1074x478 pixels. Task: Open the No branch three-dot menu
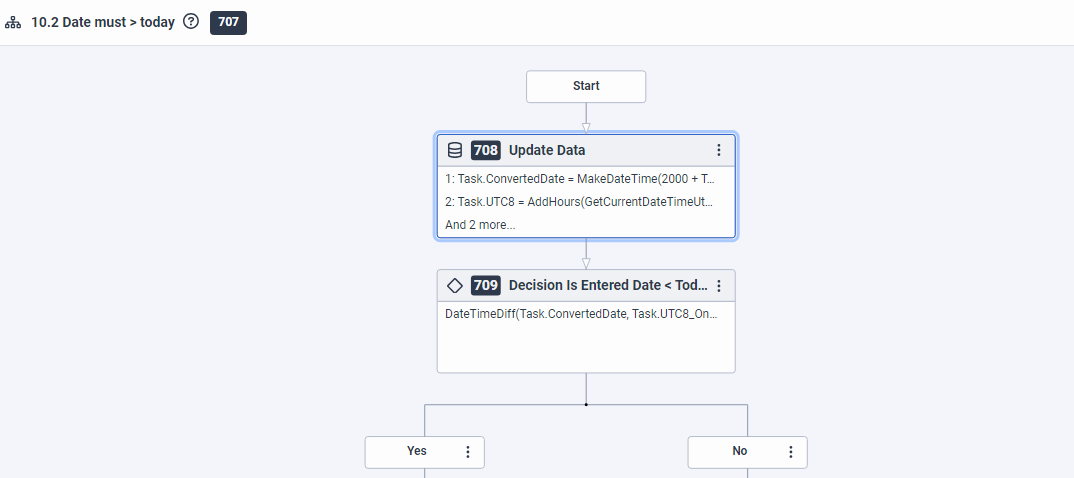(x=790, y=452)
